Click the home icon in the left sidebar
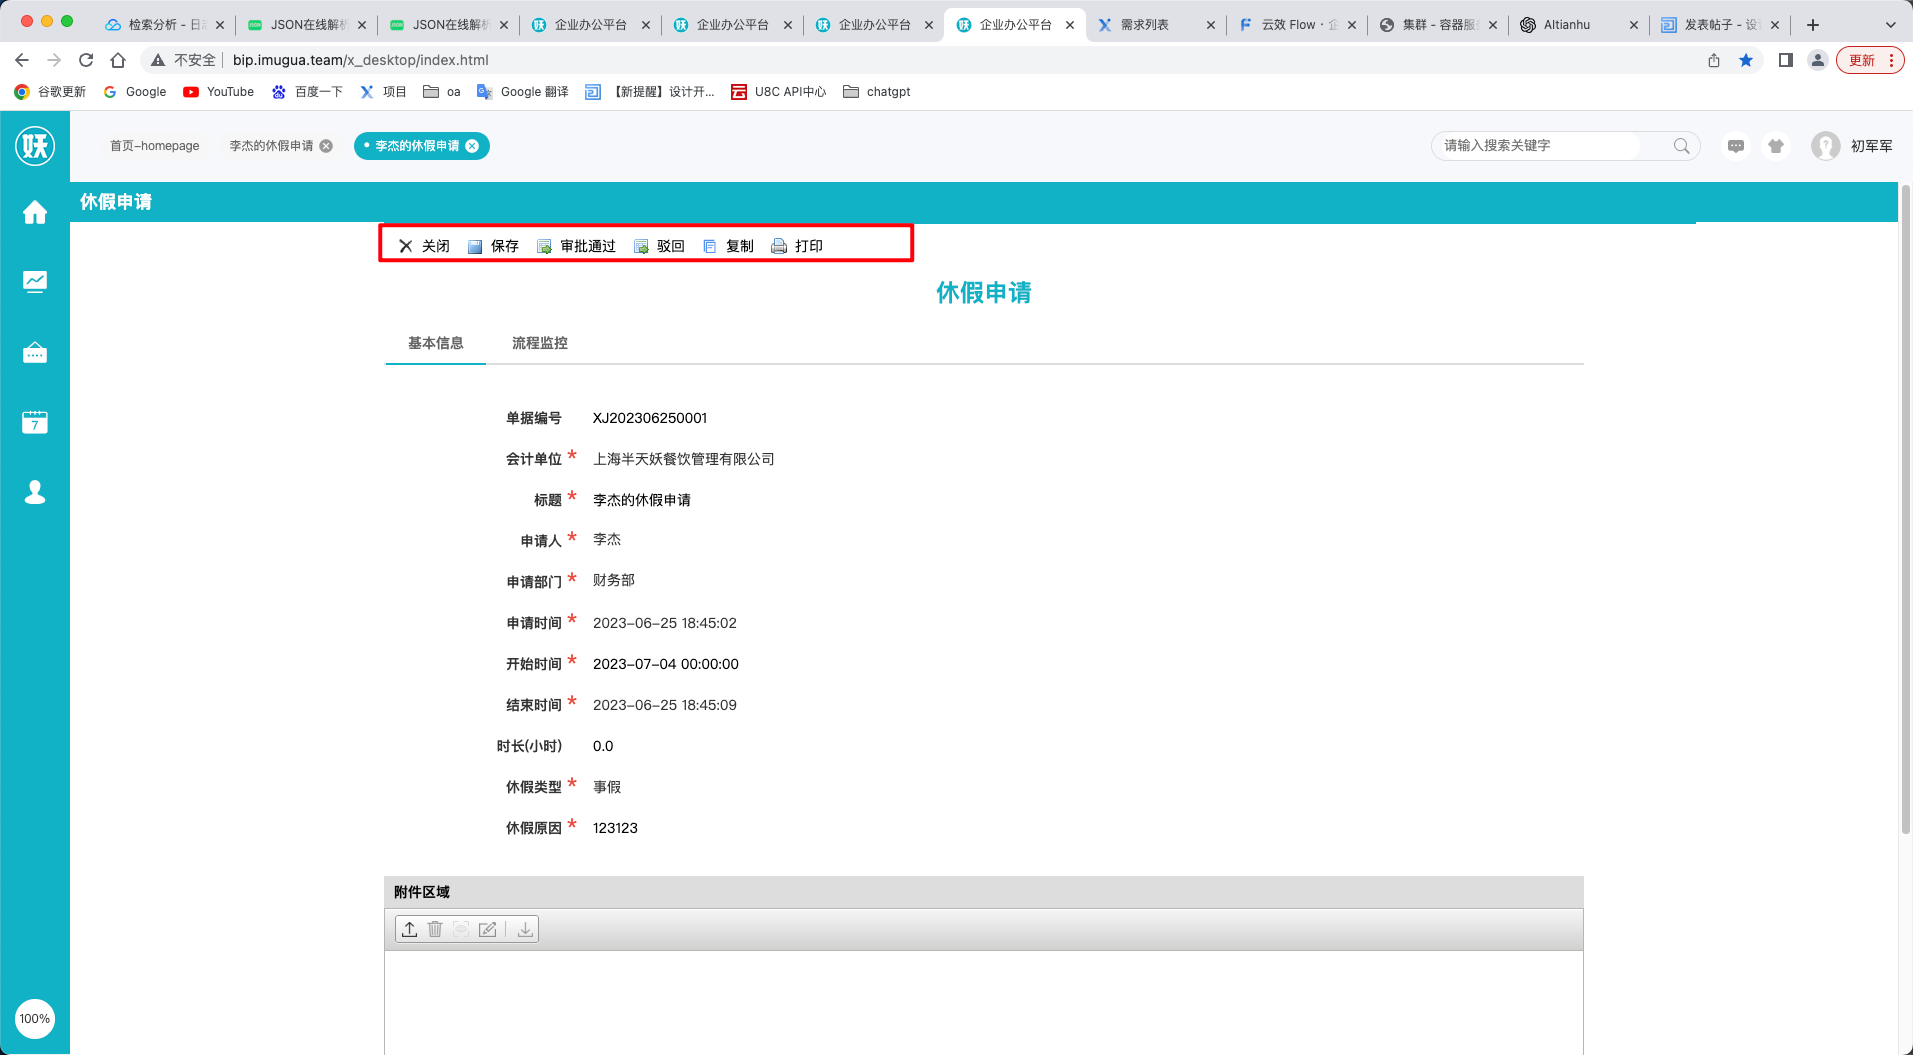The height and width of the screenshot is (1055, 1913). [35, 212]
